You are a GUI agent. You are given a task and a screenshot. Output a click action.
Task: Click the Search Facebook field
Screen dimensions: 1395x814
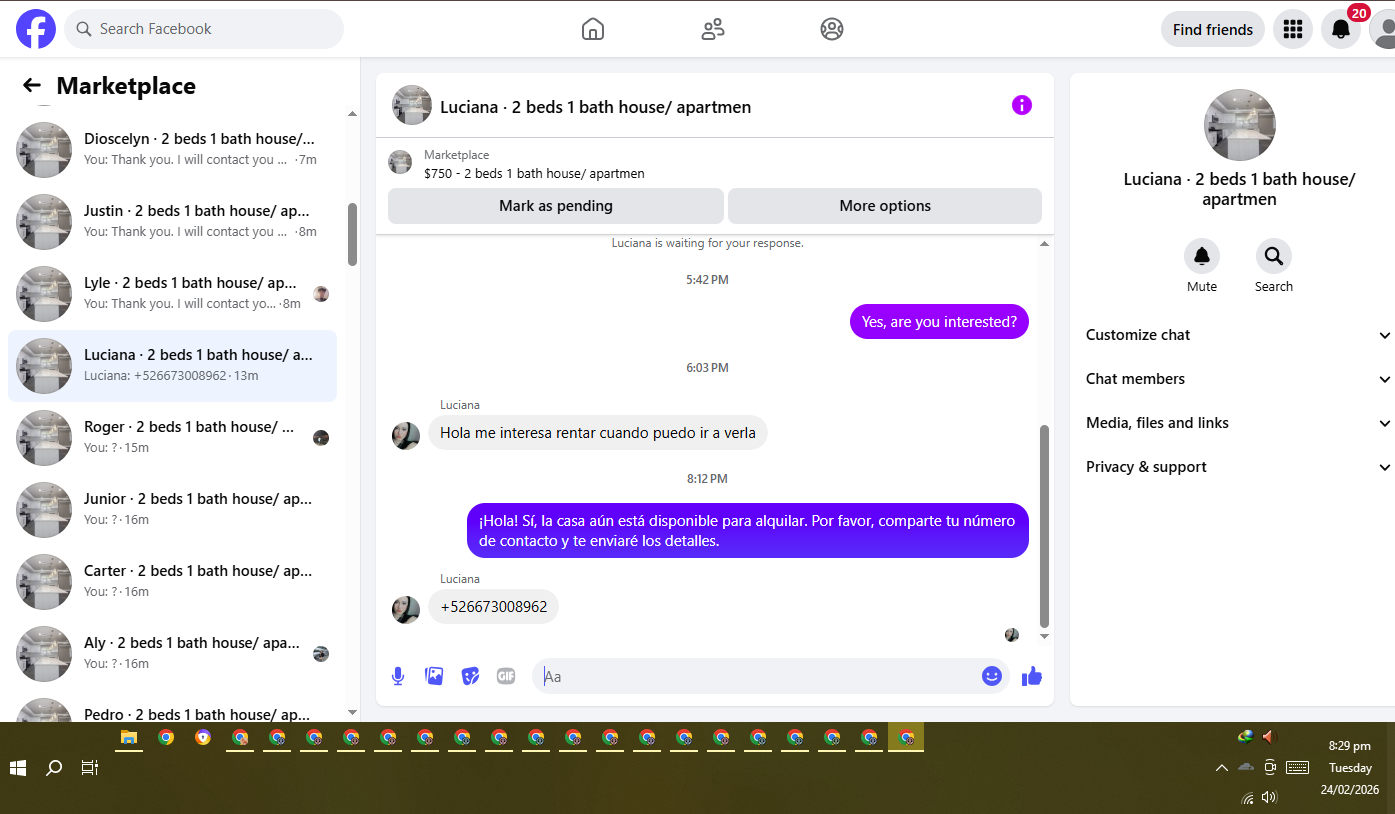tap(204, 29)
